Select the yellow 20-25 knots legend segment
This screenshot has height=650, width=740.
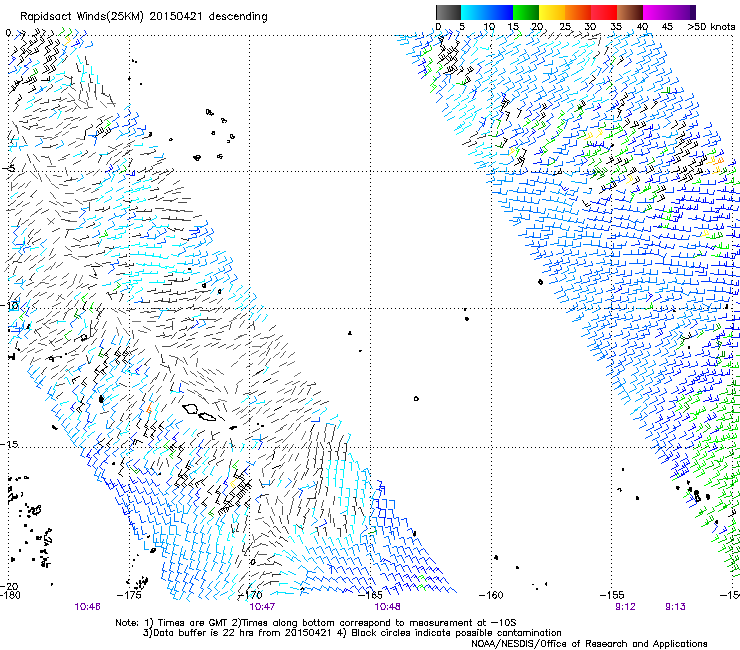tap(552, 12)
